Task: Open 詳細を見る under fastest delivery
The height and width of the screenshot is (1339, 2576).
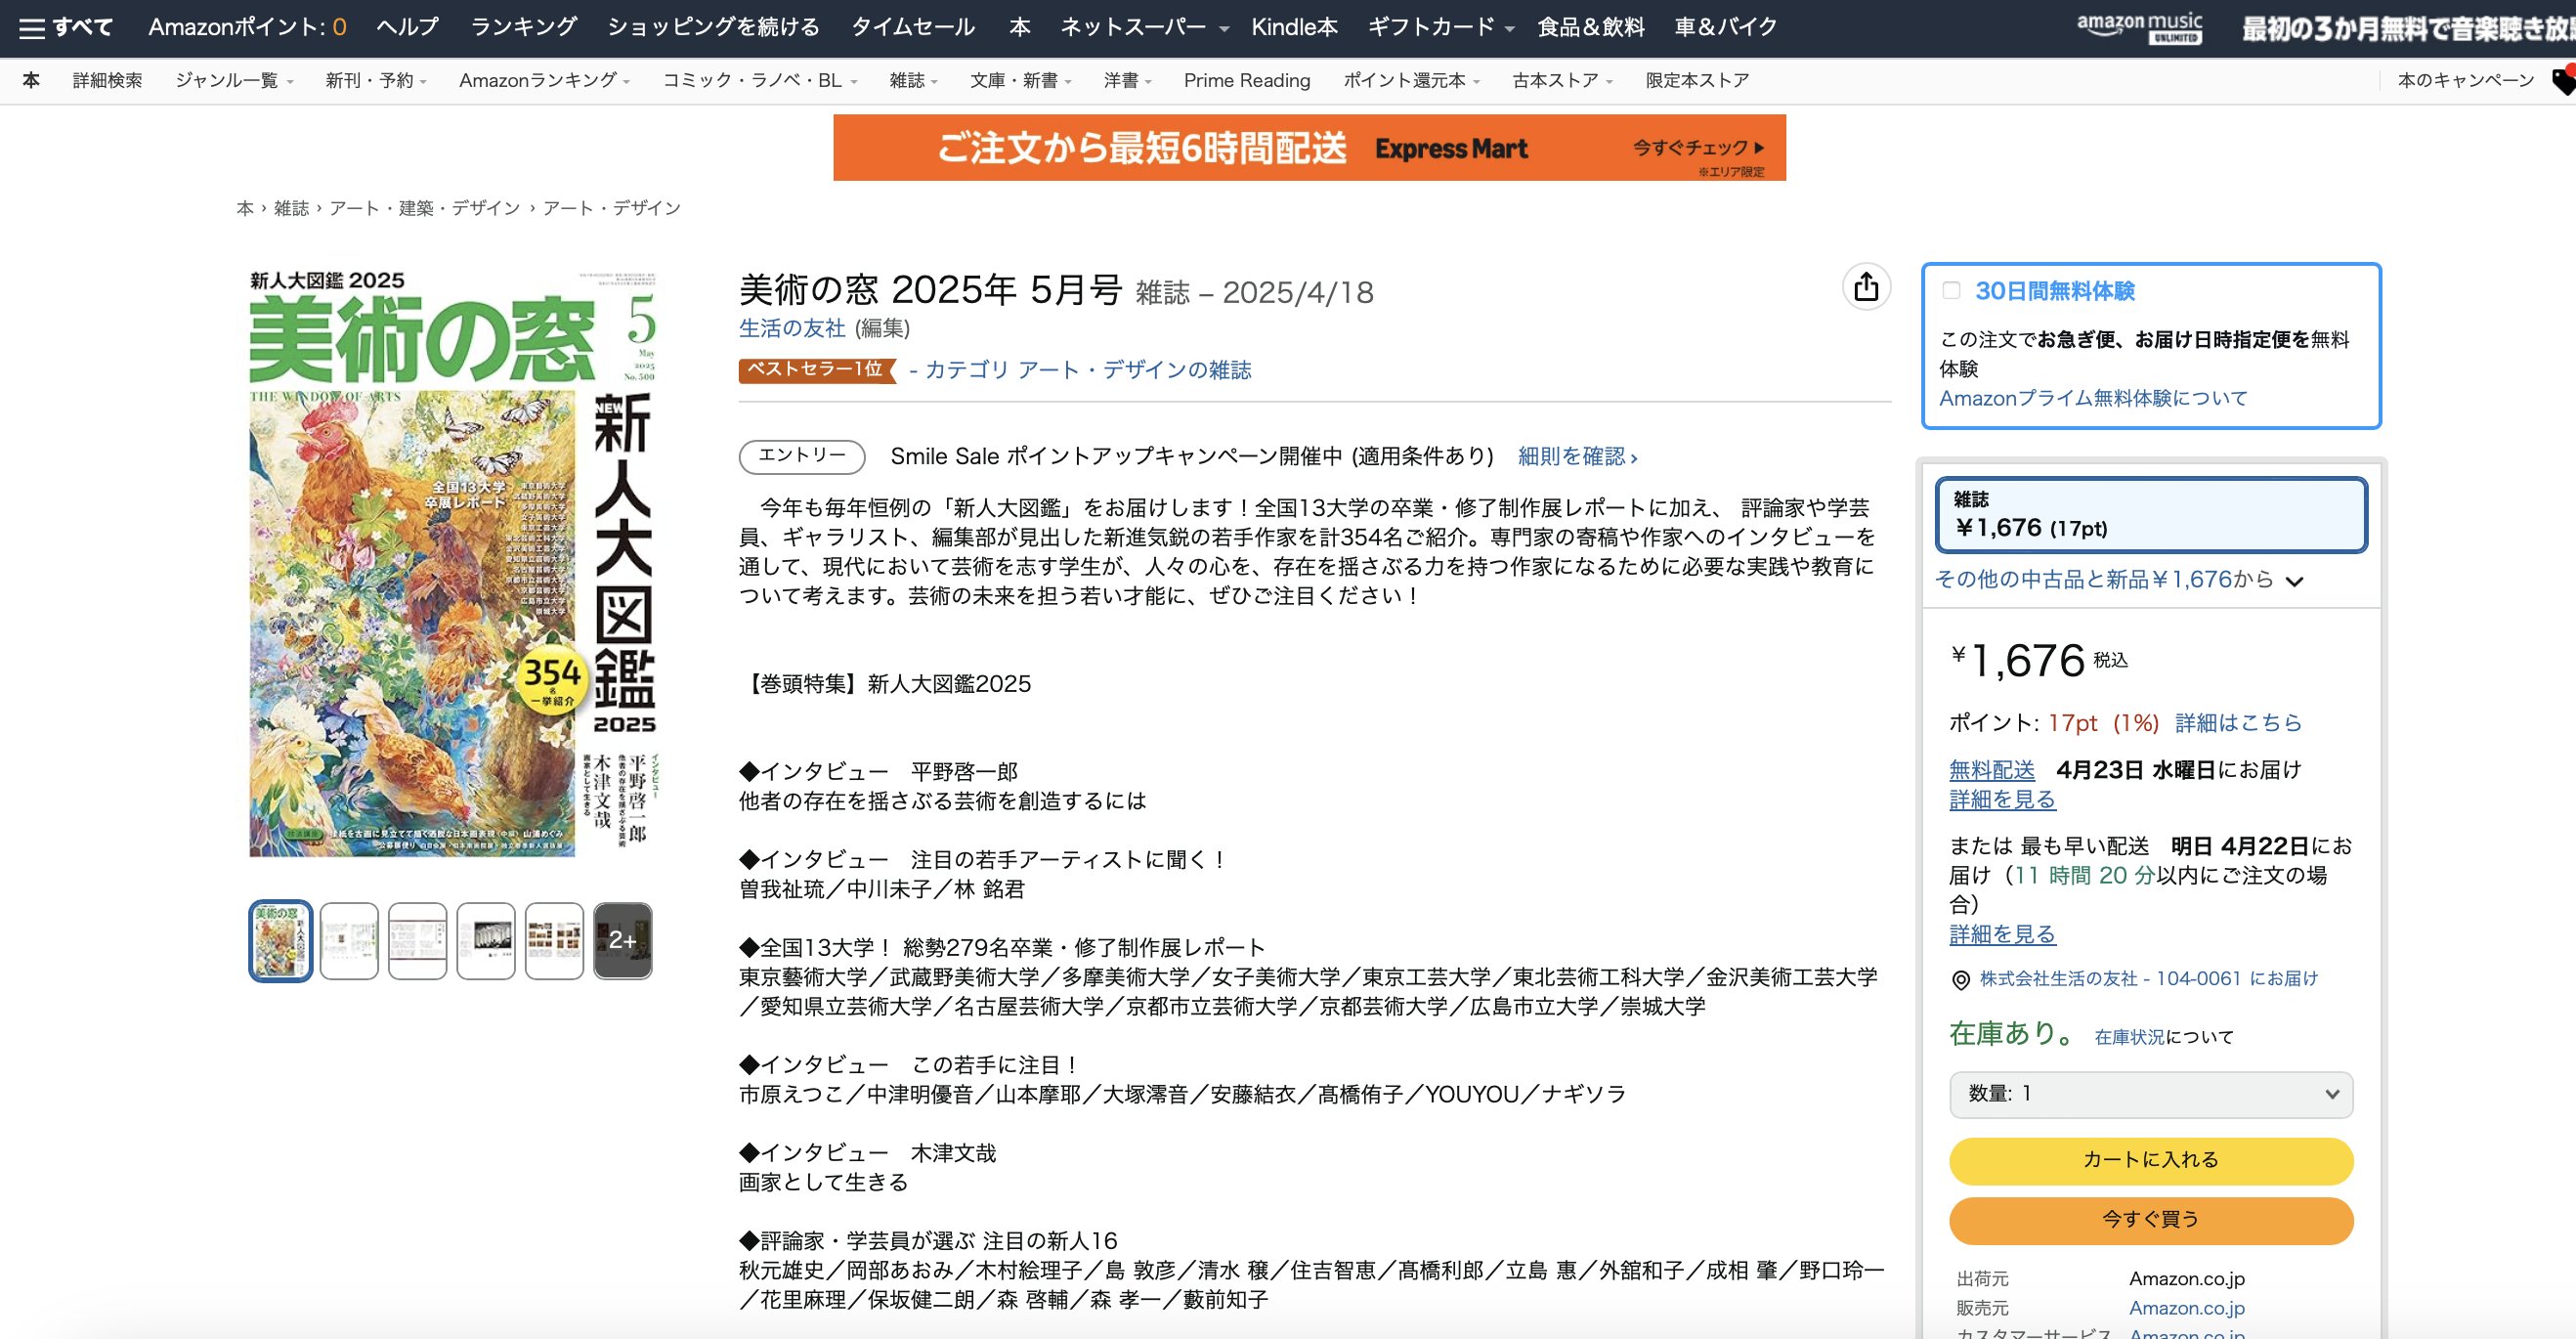Action: (x=2002, y=935)
